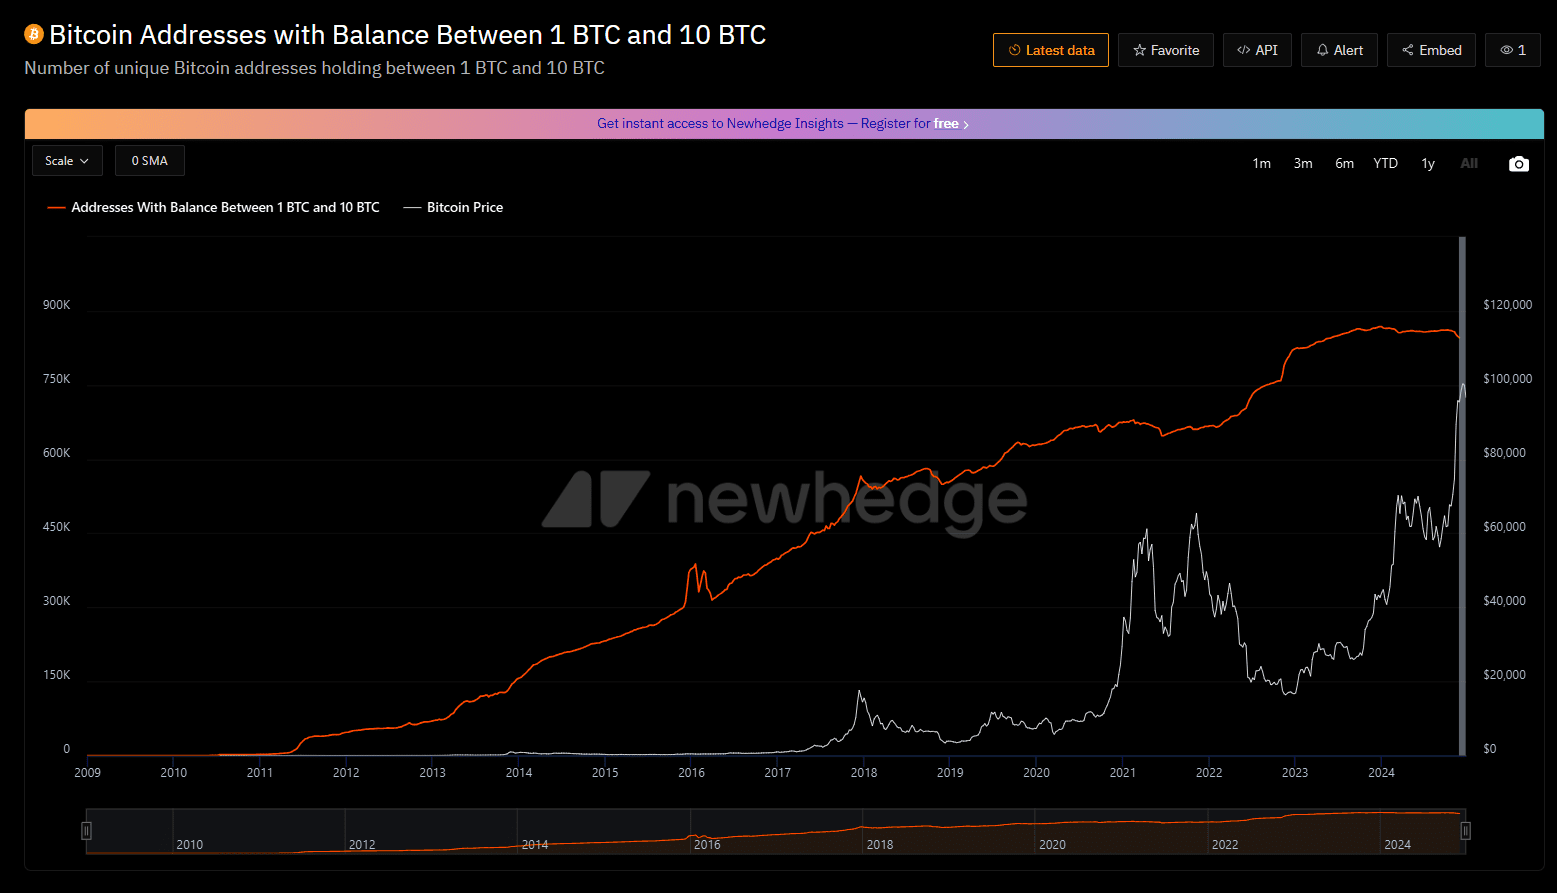Set an Alert for this chart

click(1339, 50)
